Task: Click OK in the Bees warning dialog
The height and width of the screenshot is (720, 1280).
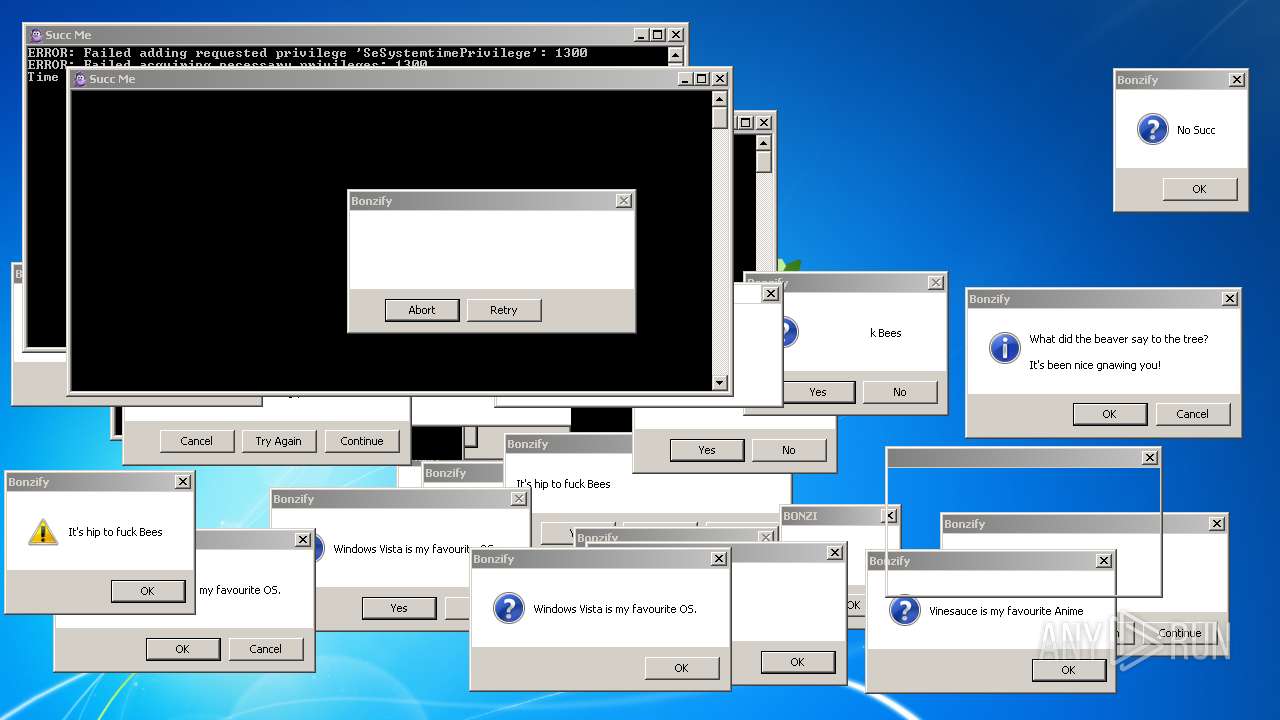Action: [x=147, y=591]
